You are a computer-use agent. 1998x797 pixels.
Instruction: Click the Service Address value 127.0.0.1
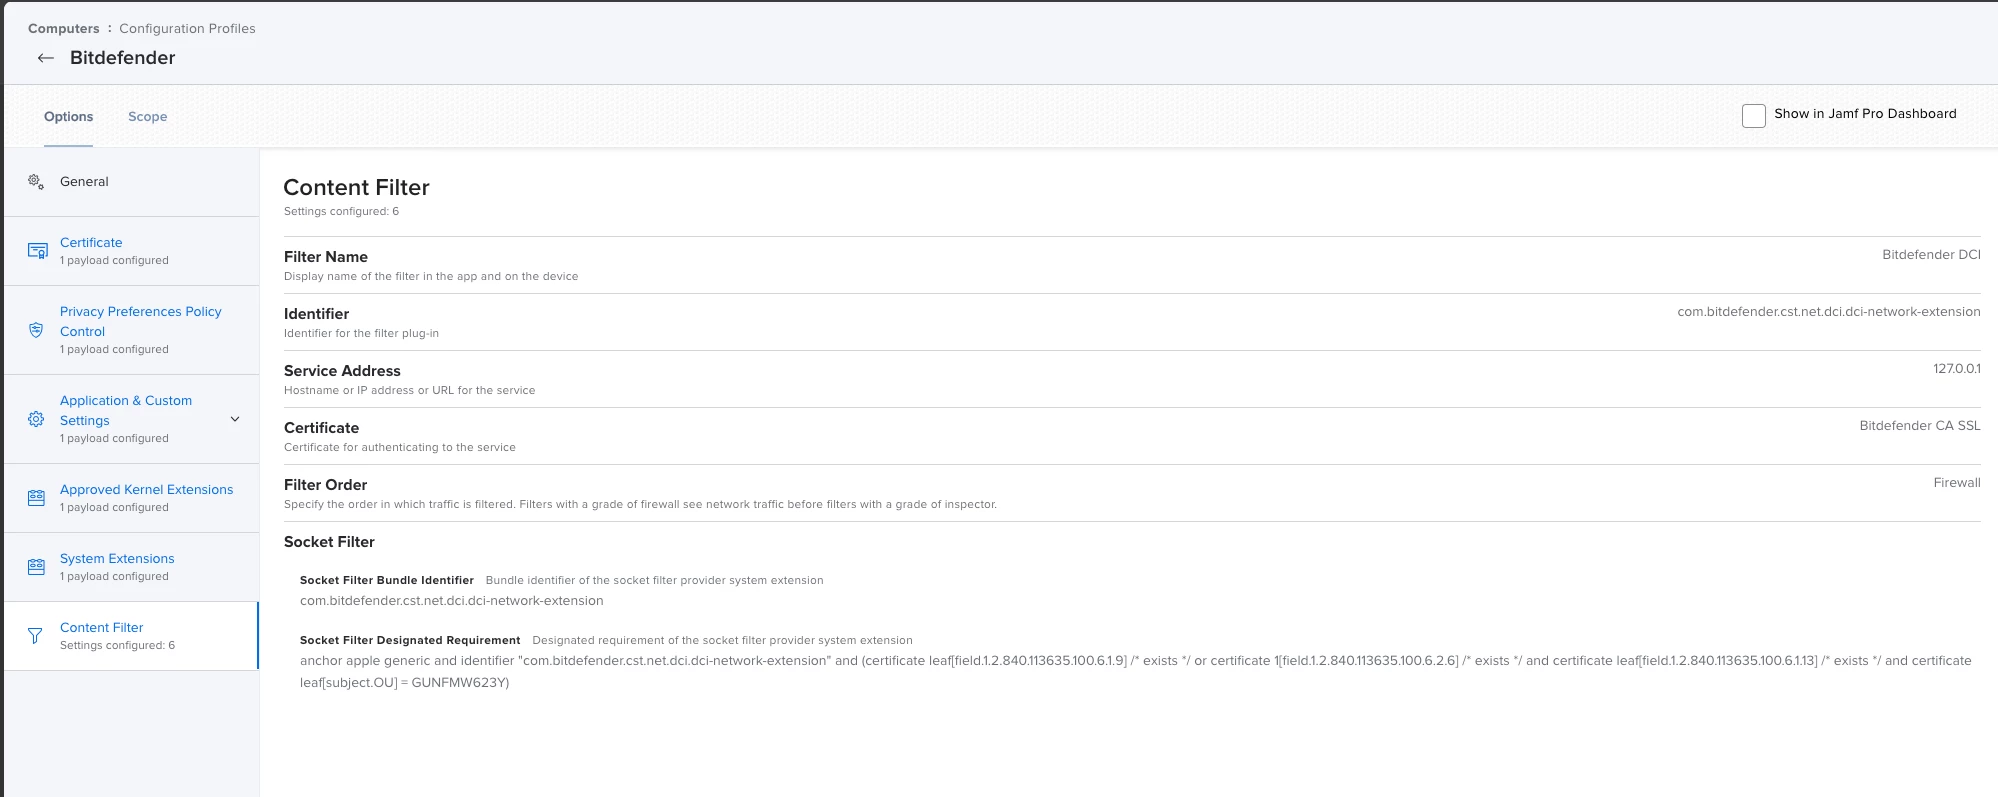click(x=1956, y=369)
